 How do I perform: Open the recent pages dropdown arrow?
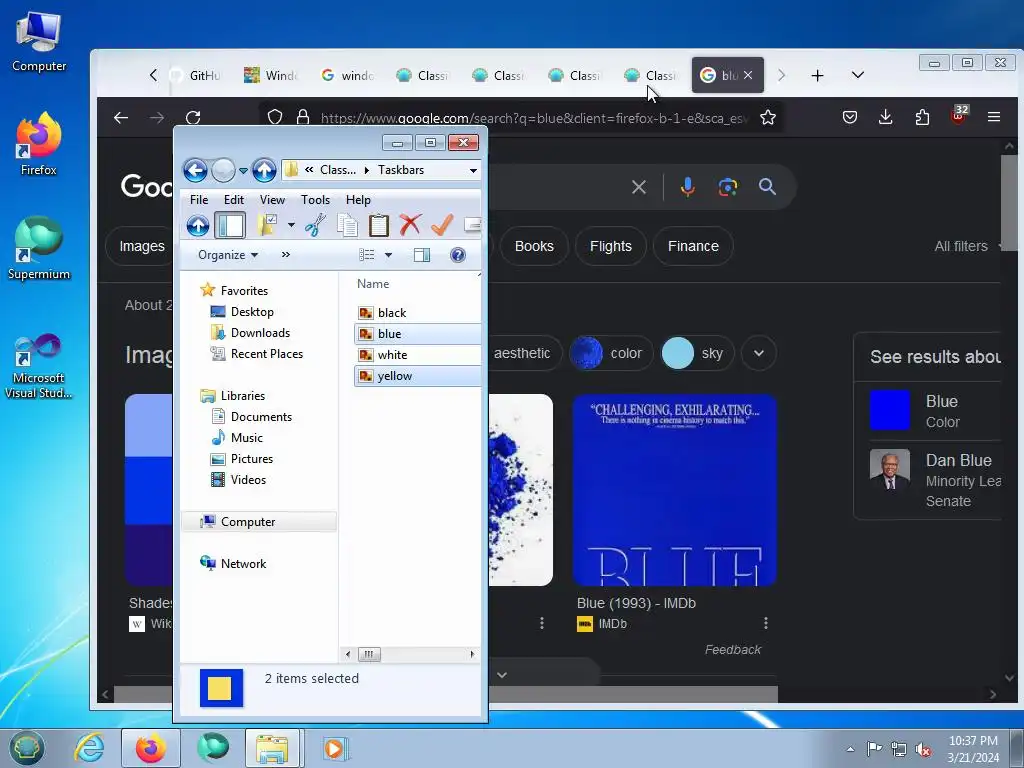243,170
